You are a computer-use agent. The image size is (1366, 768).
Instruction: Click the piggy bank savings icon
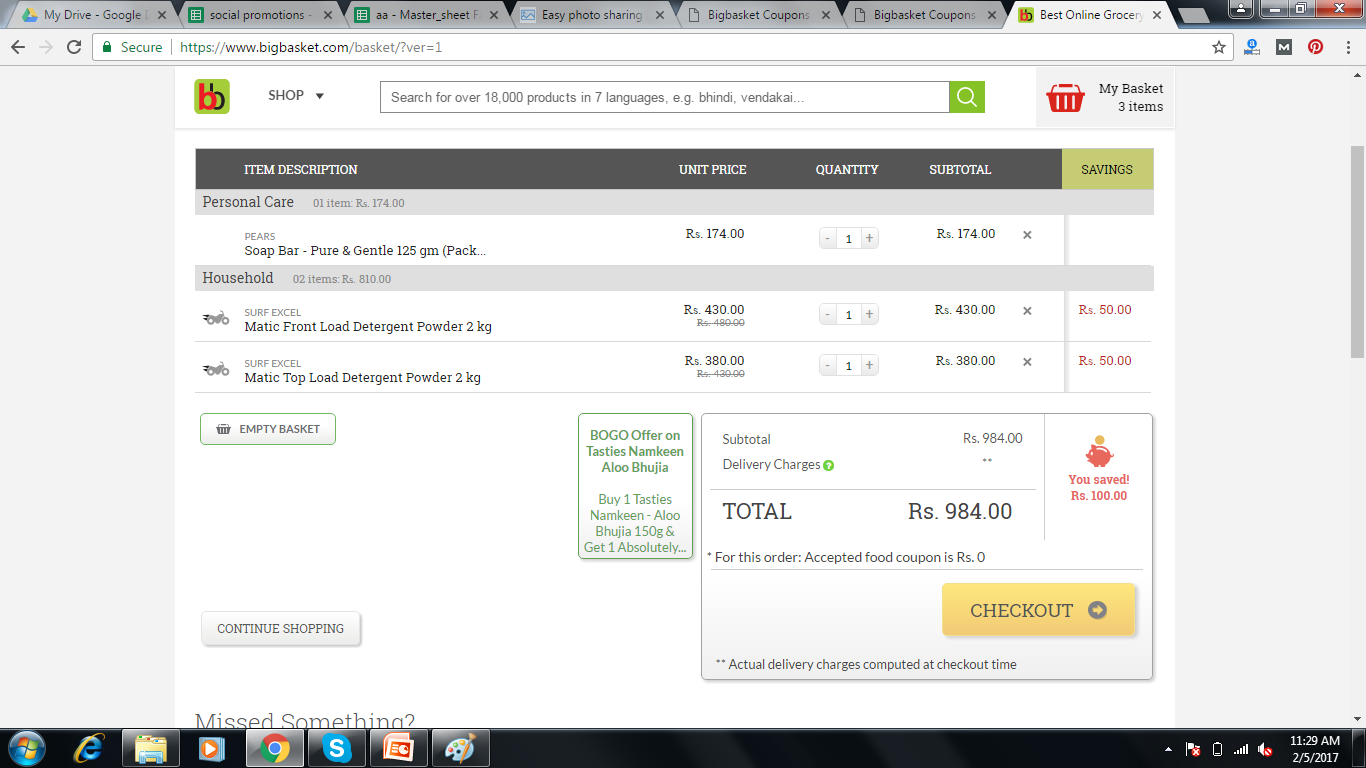click(x=1098, y=452)
